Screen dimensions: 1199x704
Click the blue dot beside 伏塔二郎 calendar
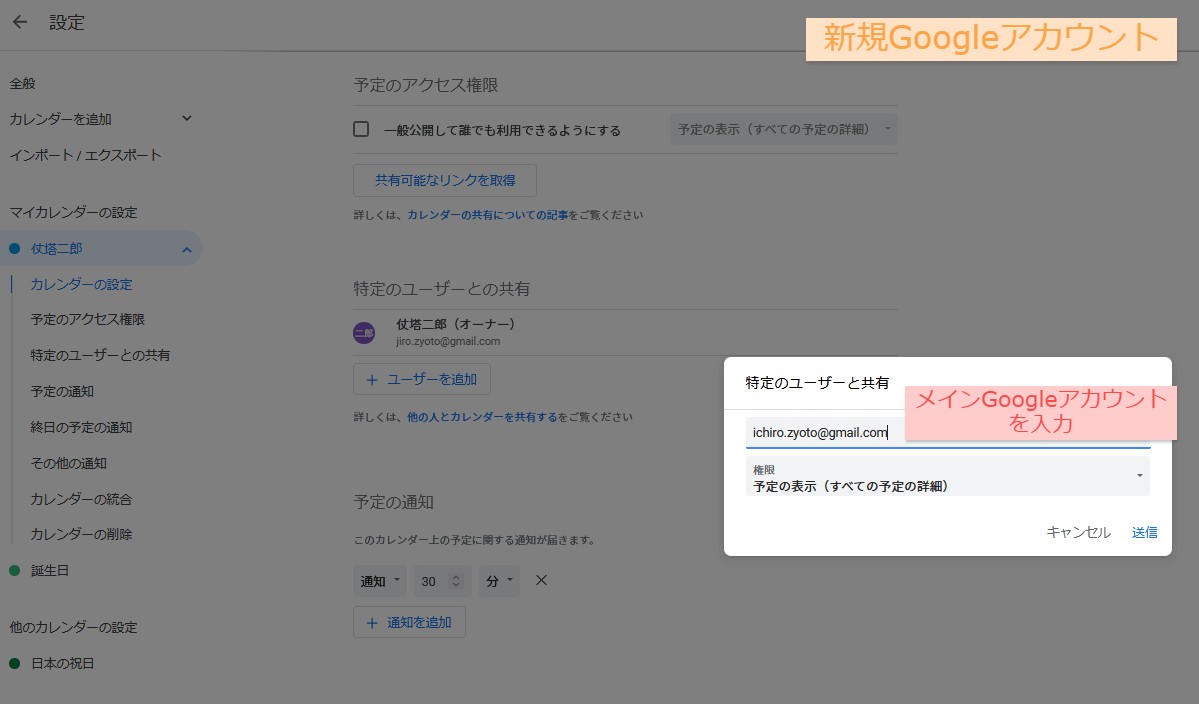point(15,248)
